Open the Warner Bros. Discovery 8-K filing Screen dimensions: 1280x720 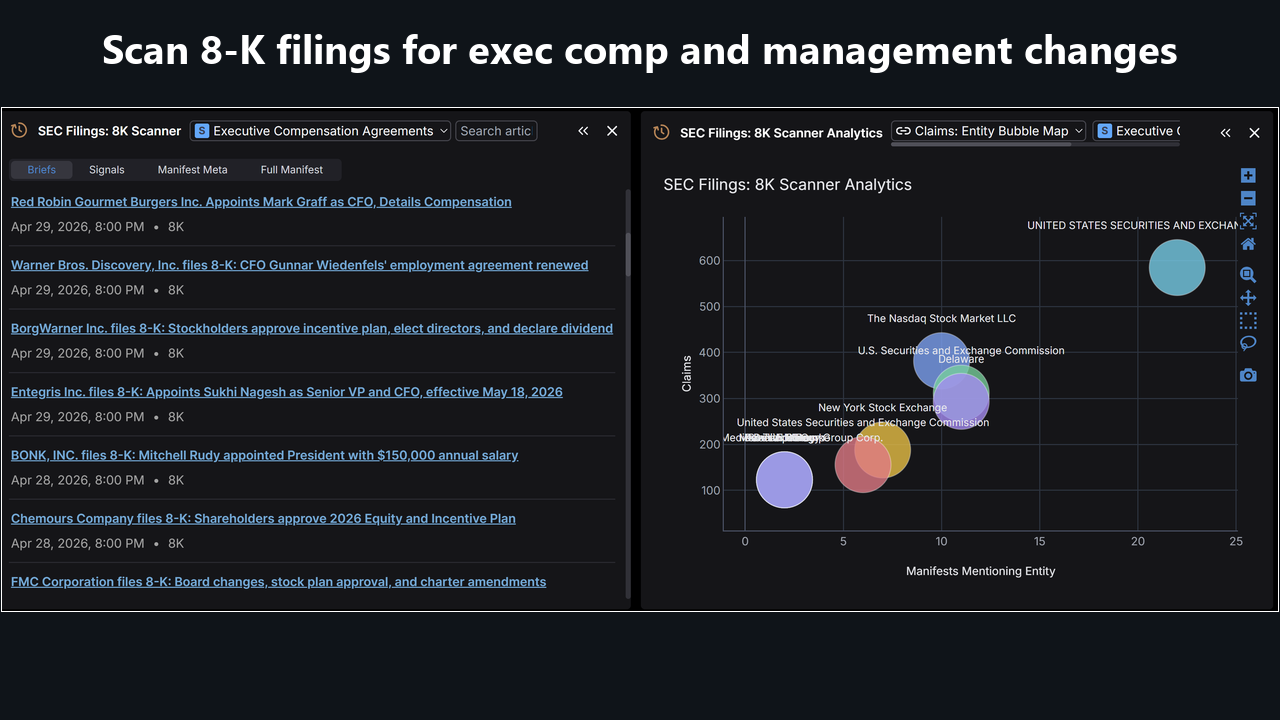300,265
